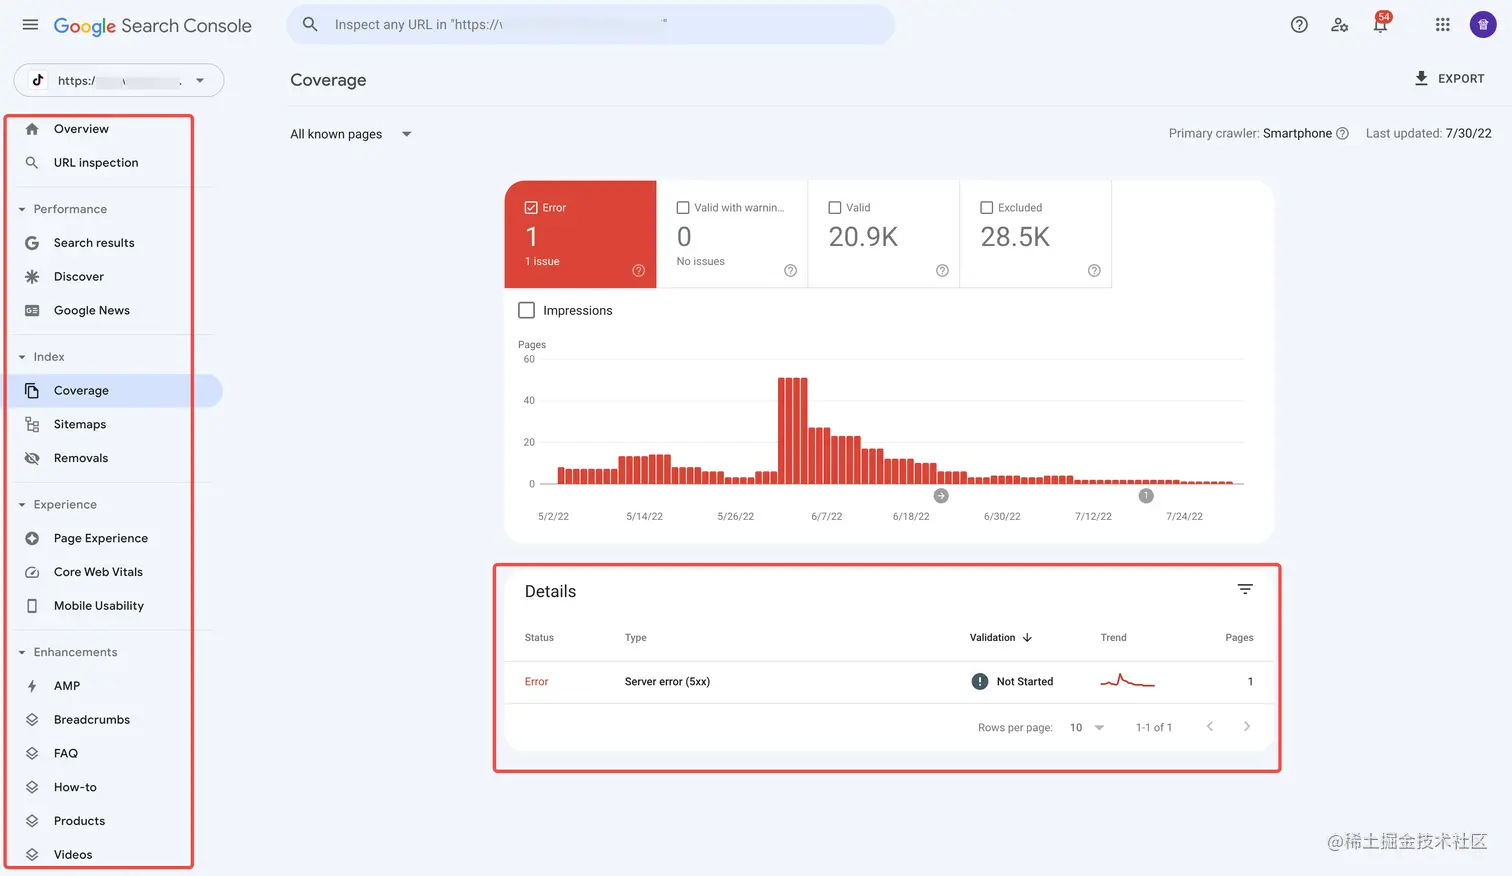Click chart annotation marker labeled 1
The image size is (1512, 876).
(x=1146, y=496)
